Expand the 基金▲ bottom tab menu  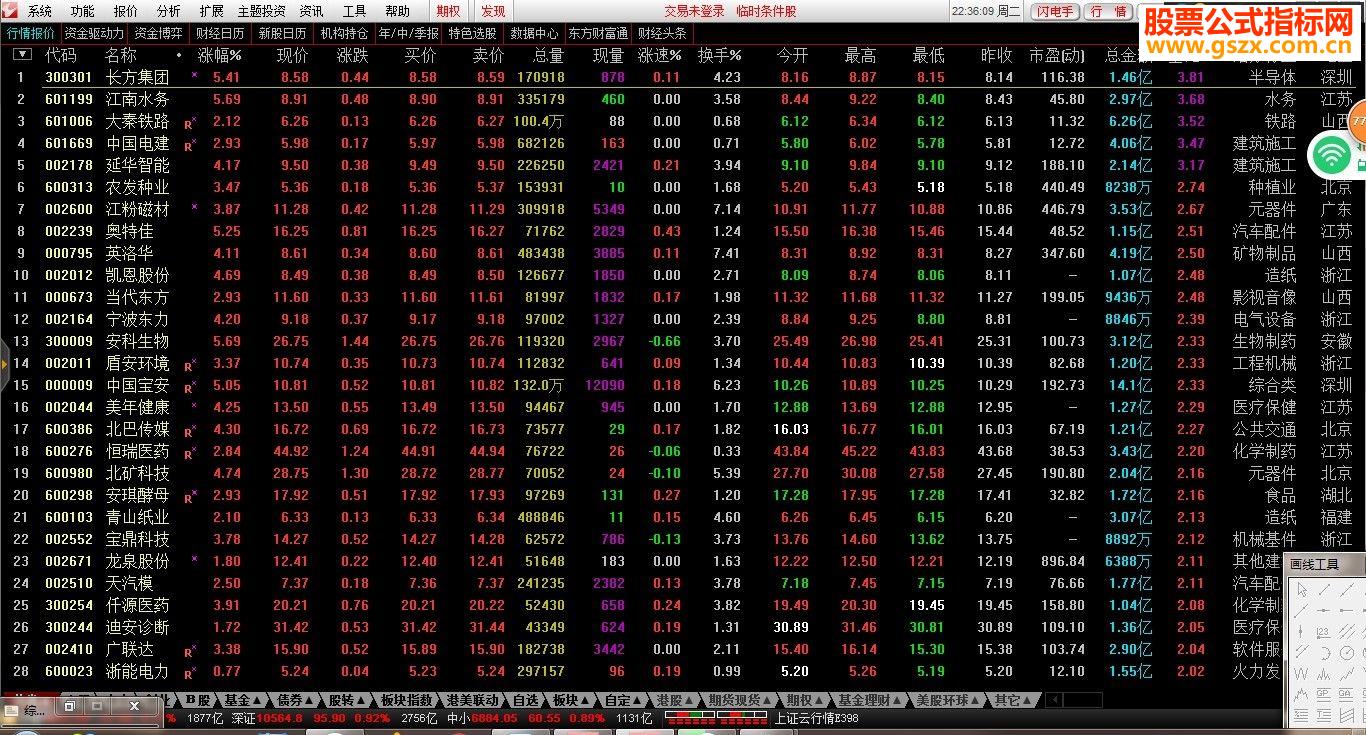point(243,700)
